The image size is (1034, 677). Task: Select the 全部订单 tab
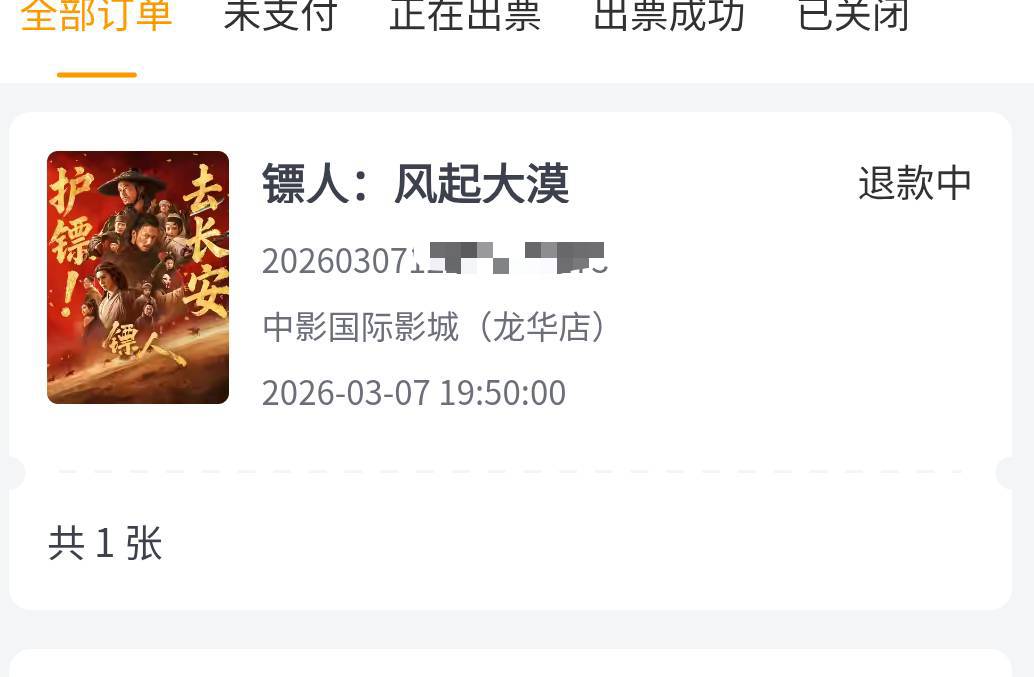[x=96, y=16]
